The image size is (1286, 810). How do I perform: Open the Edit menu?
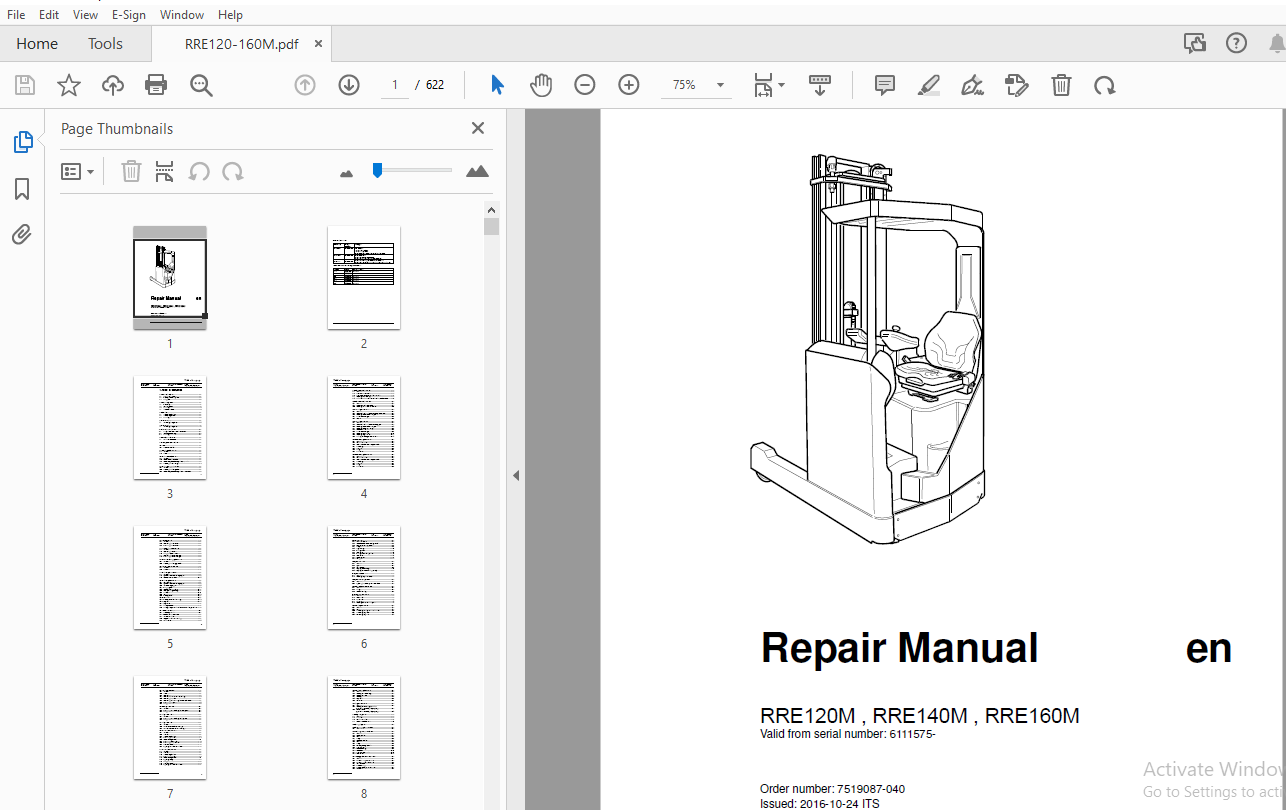coord(49,15)
